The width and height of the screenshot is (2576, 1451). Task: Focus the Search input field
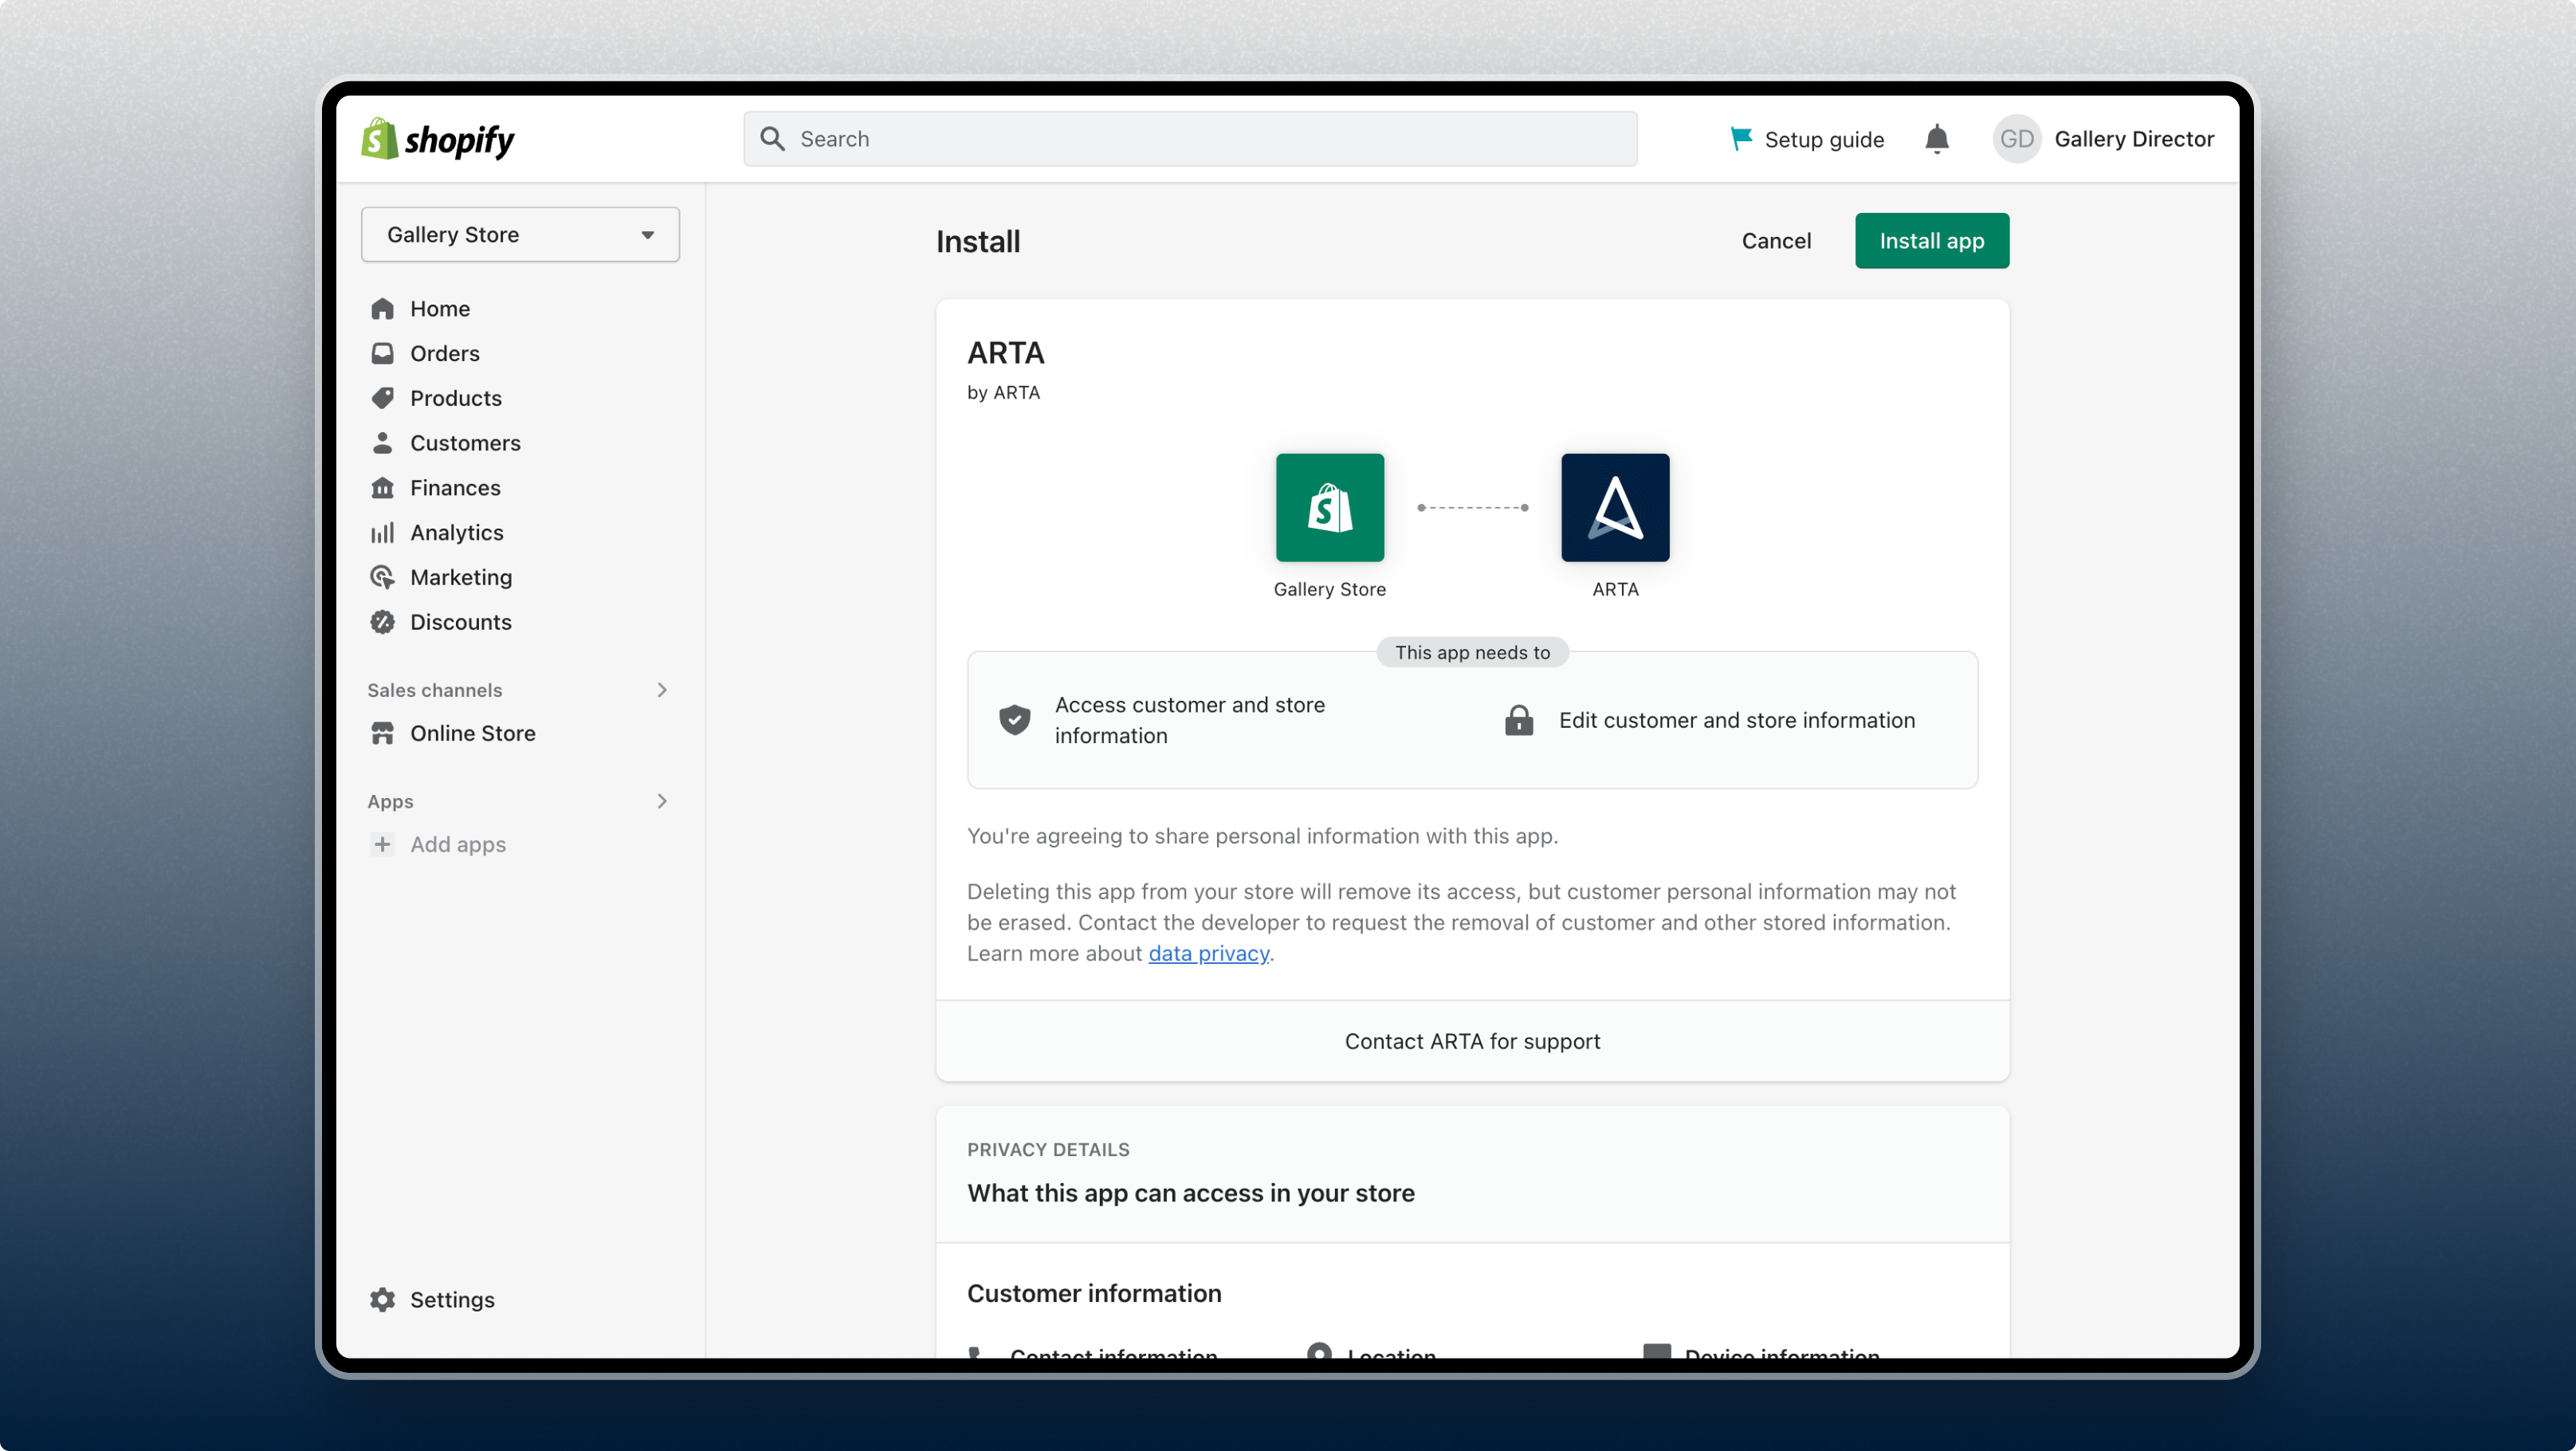pos(1190,139)
